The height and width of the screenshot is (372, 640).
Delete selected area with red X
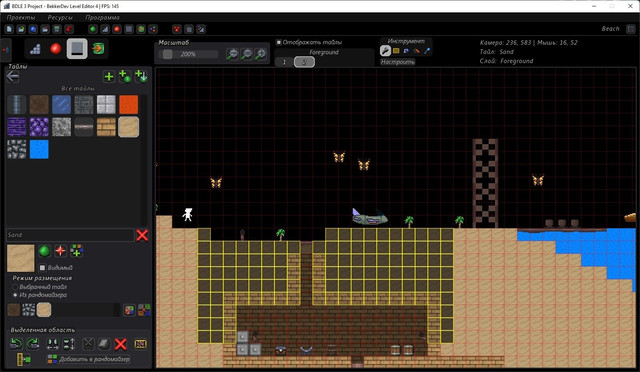point(120,344)
